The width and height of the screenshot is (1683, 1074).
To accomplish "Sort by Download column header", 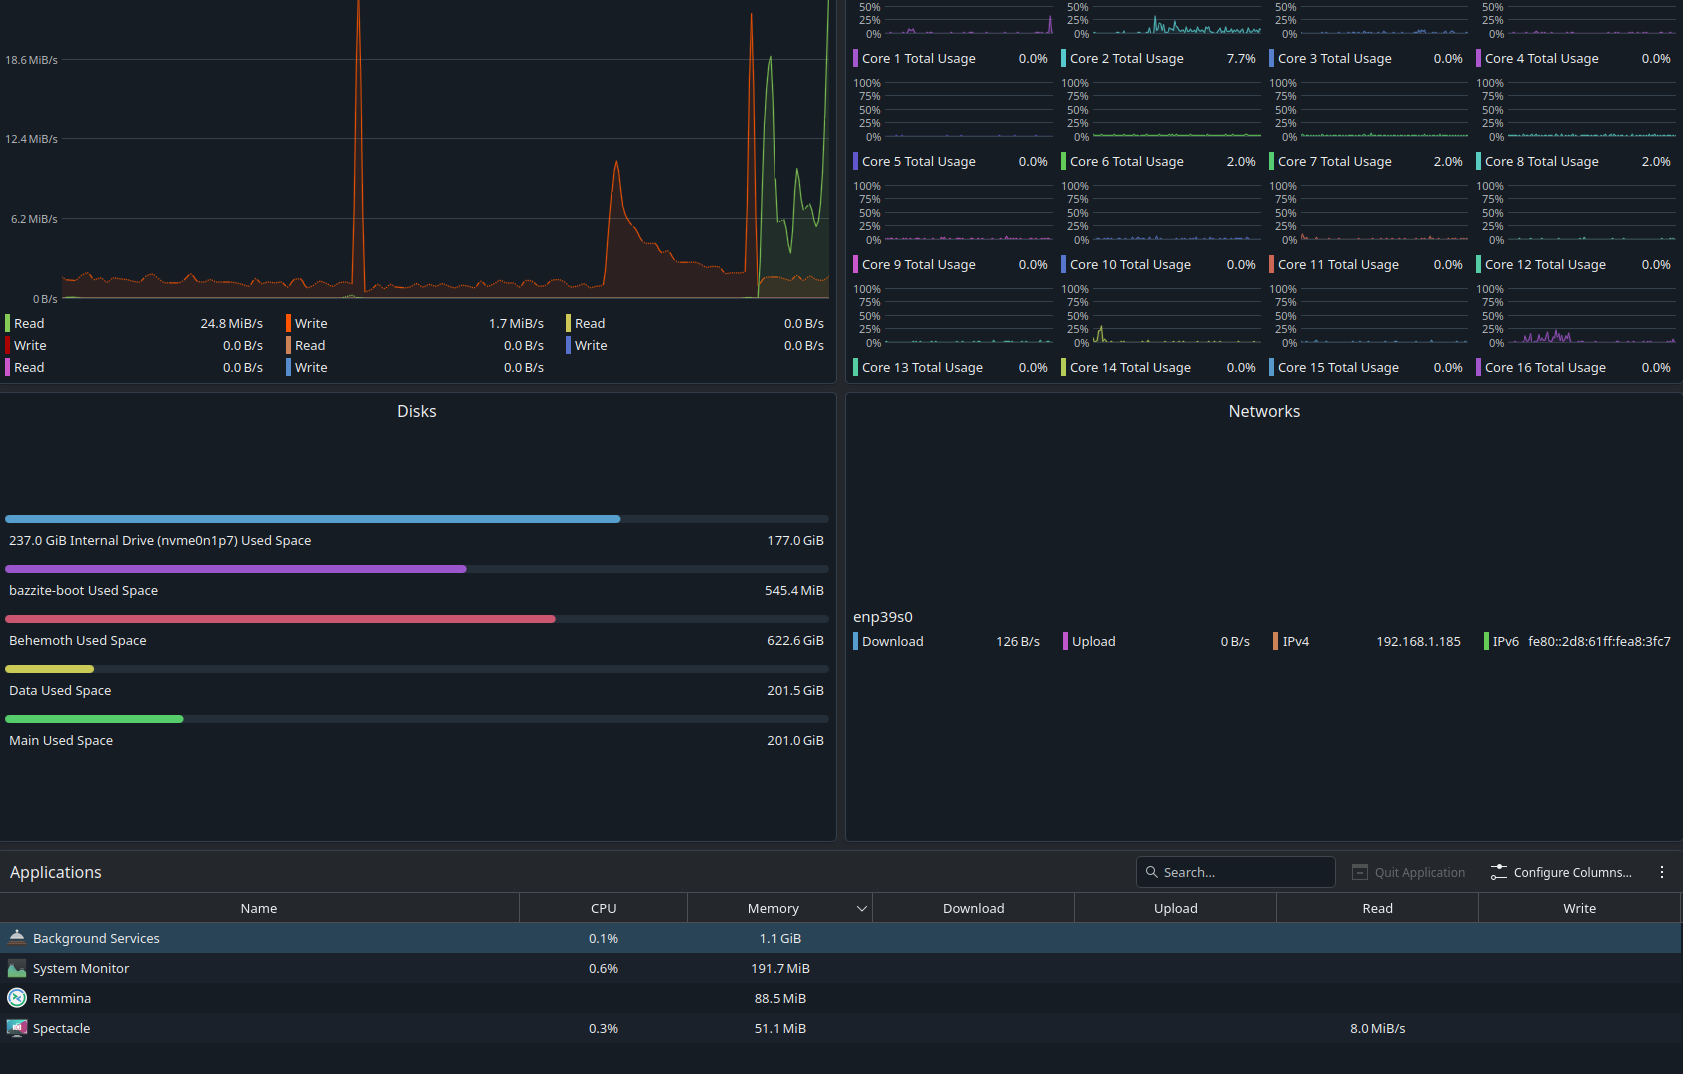I will (x=973, y=908).
